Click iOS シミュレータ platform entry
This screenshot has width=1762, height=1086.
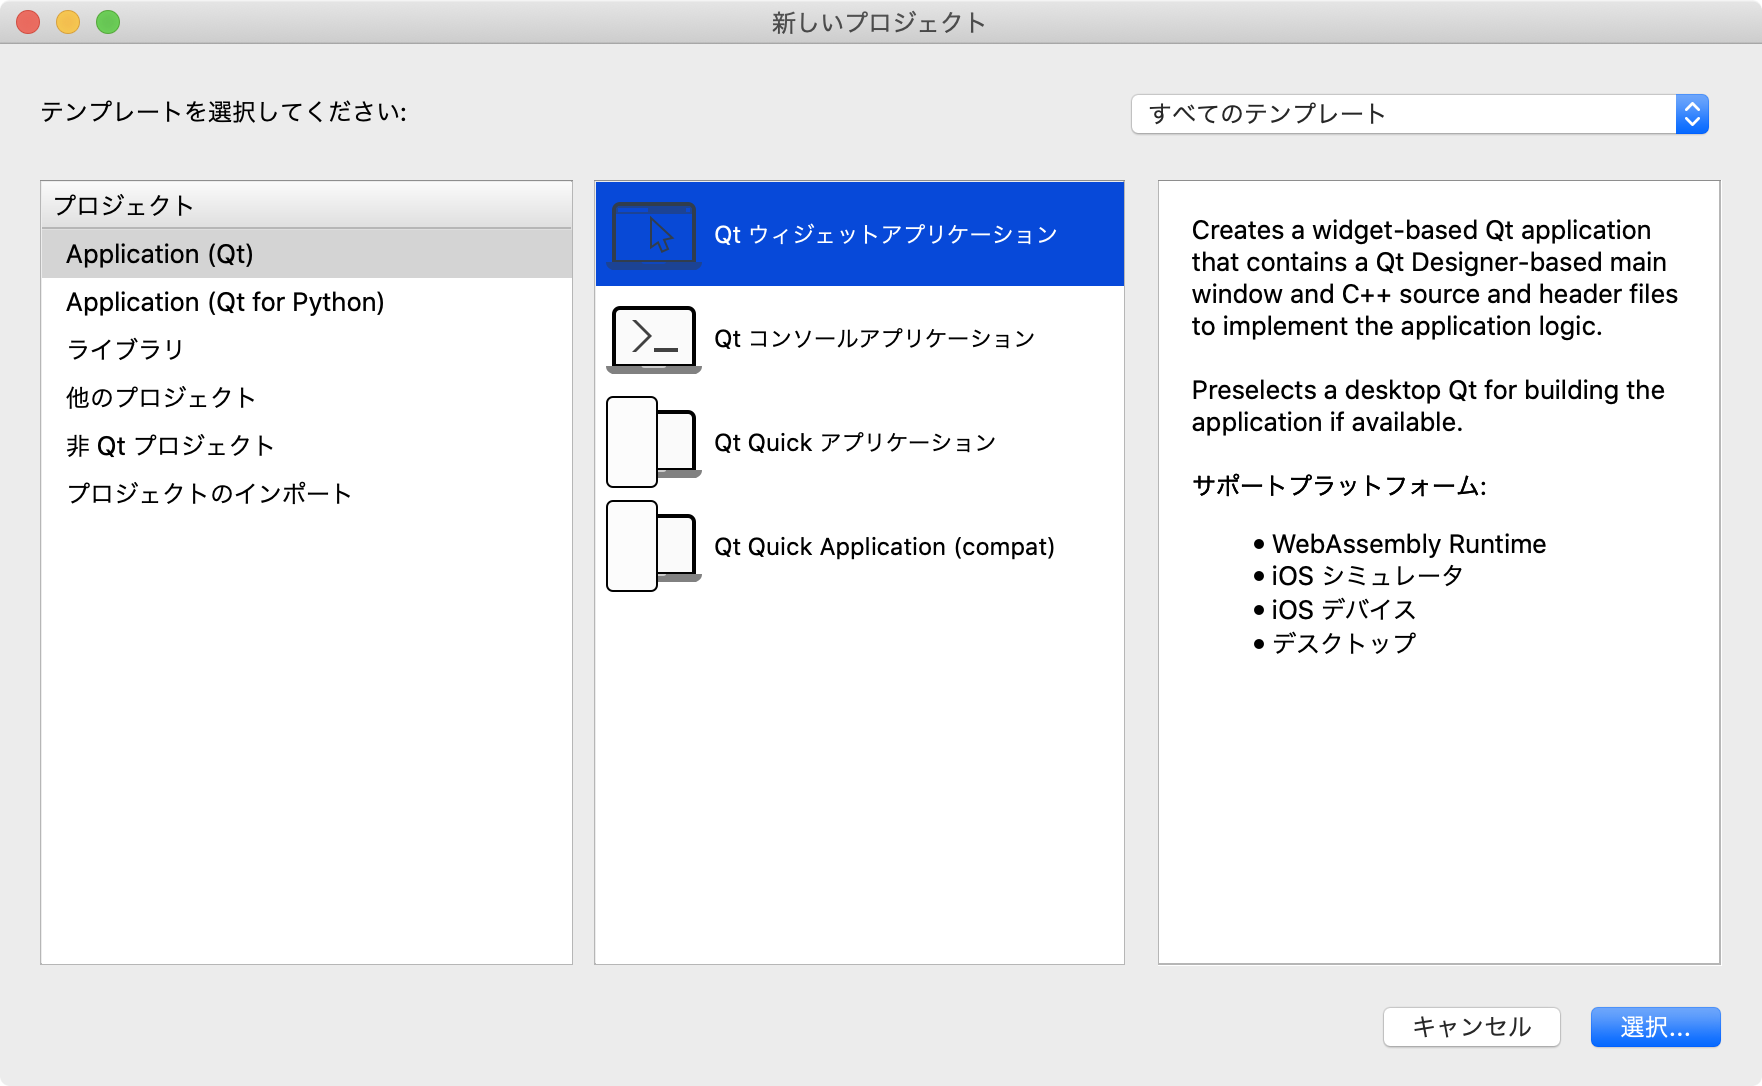pos(1367,576)
